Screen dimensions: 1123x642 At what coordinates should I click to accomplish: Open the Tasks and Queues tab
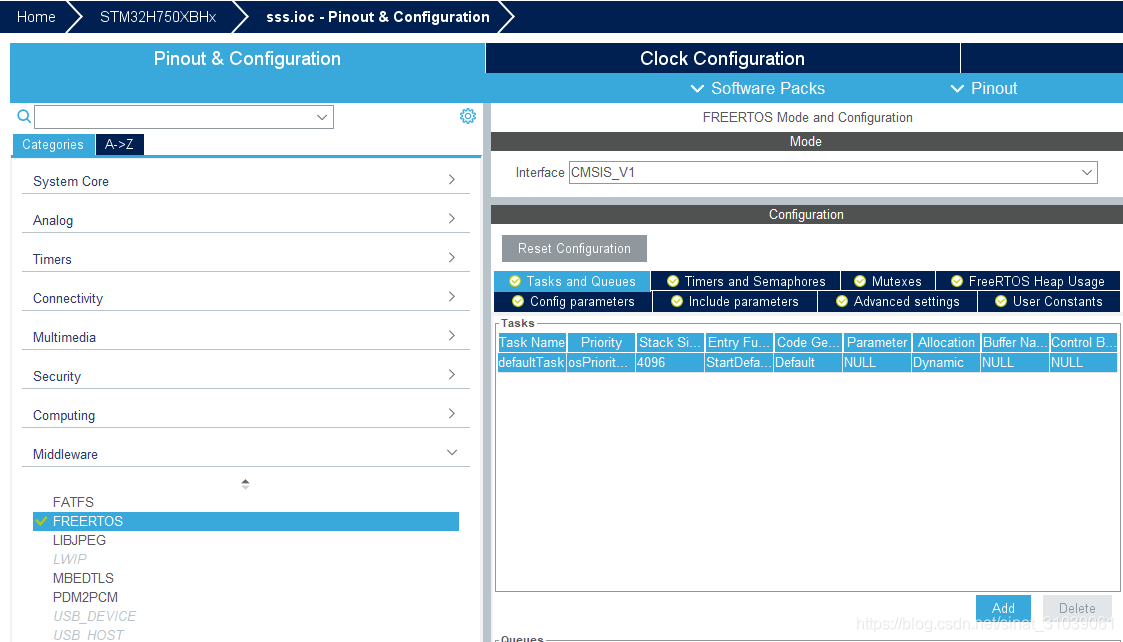572,281
